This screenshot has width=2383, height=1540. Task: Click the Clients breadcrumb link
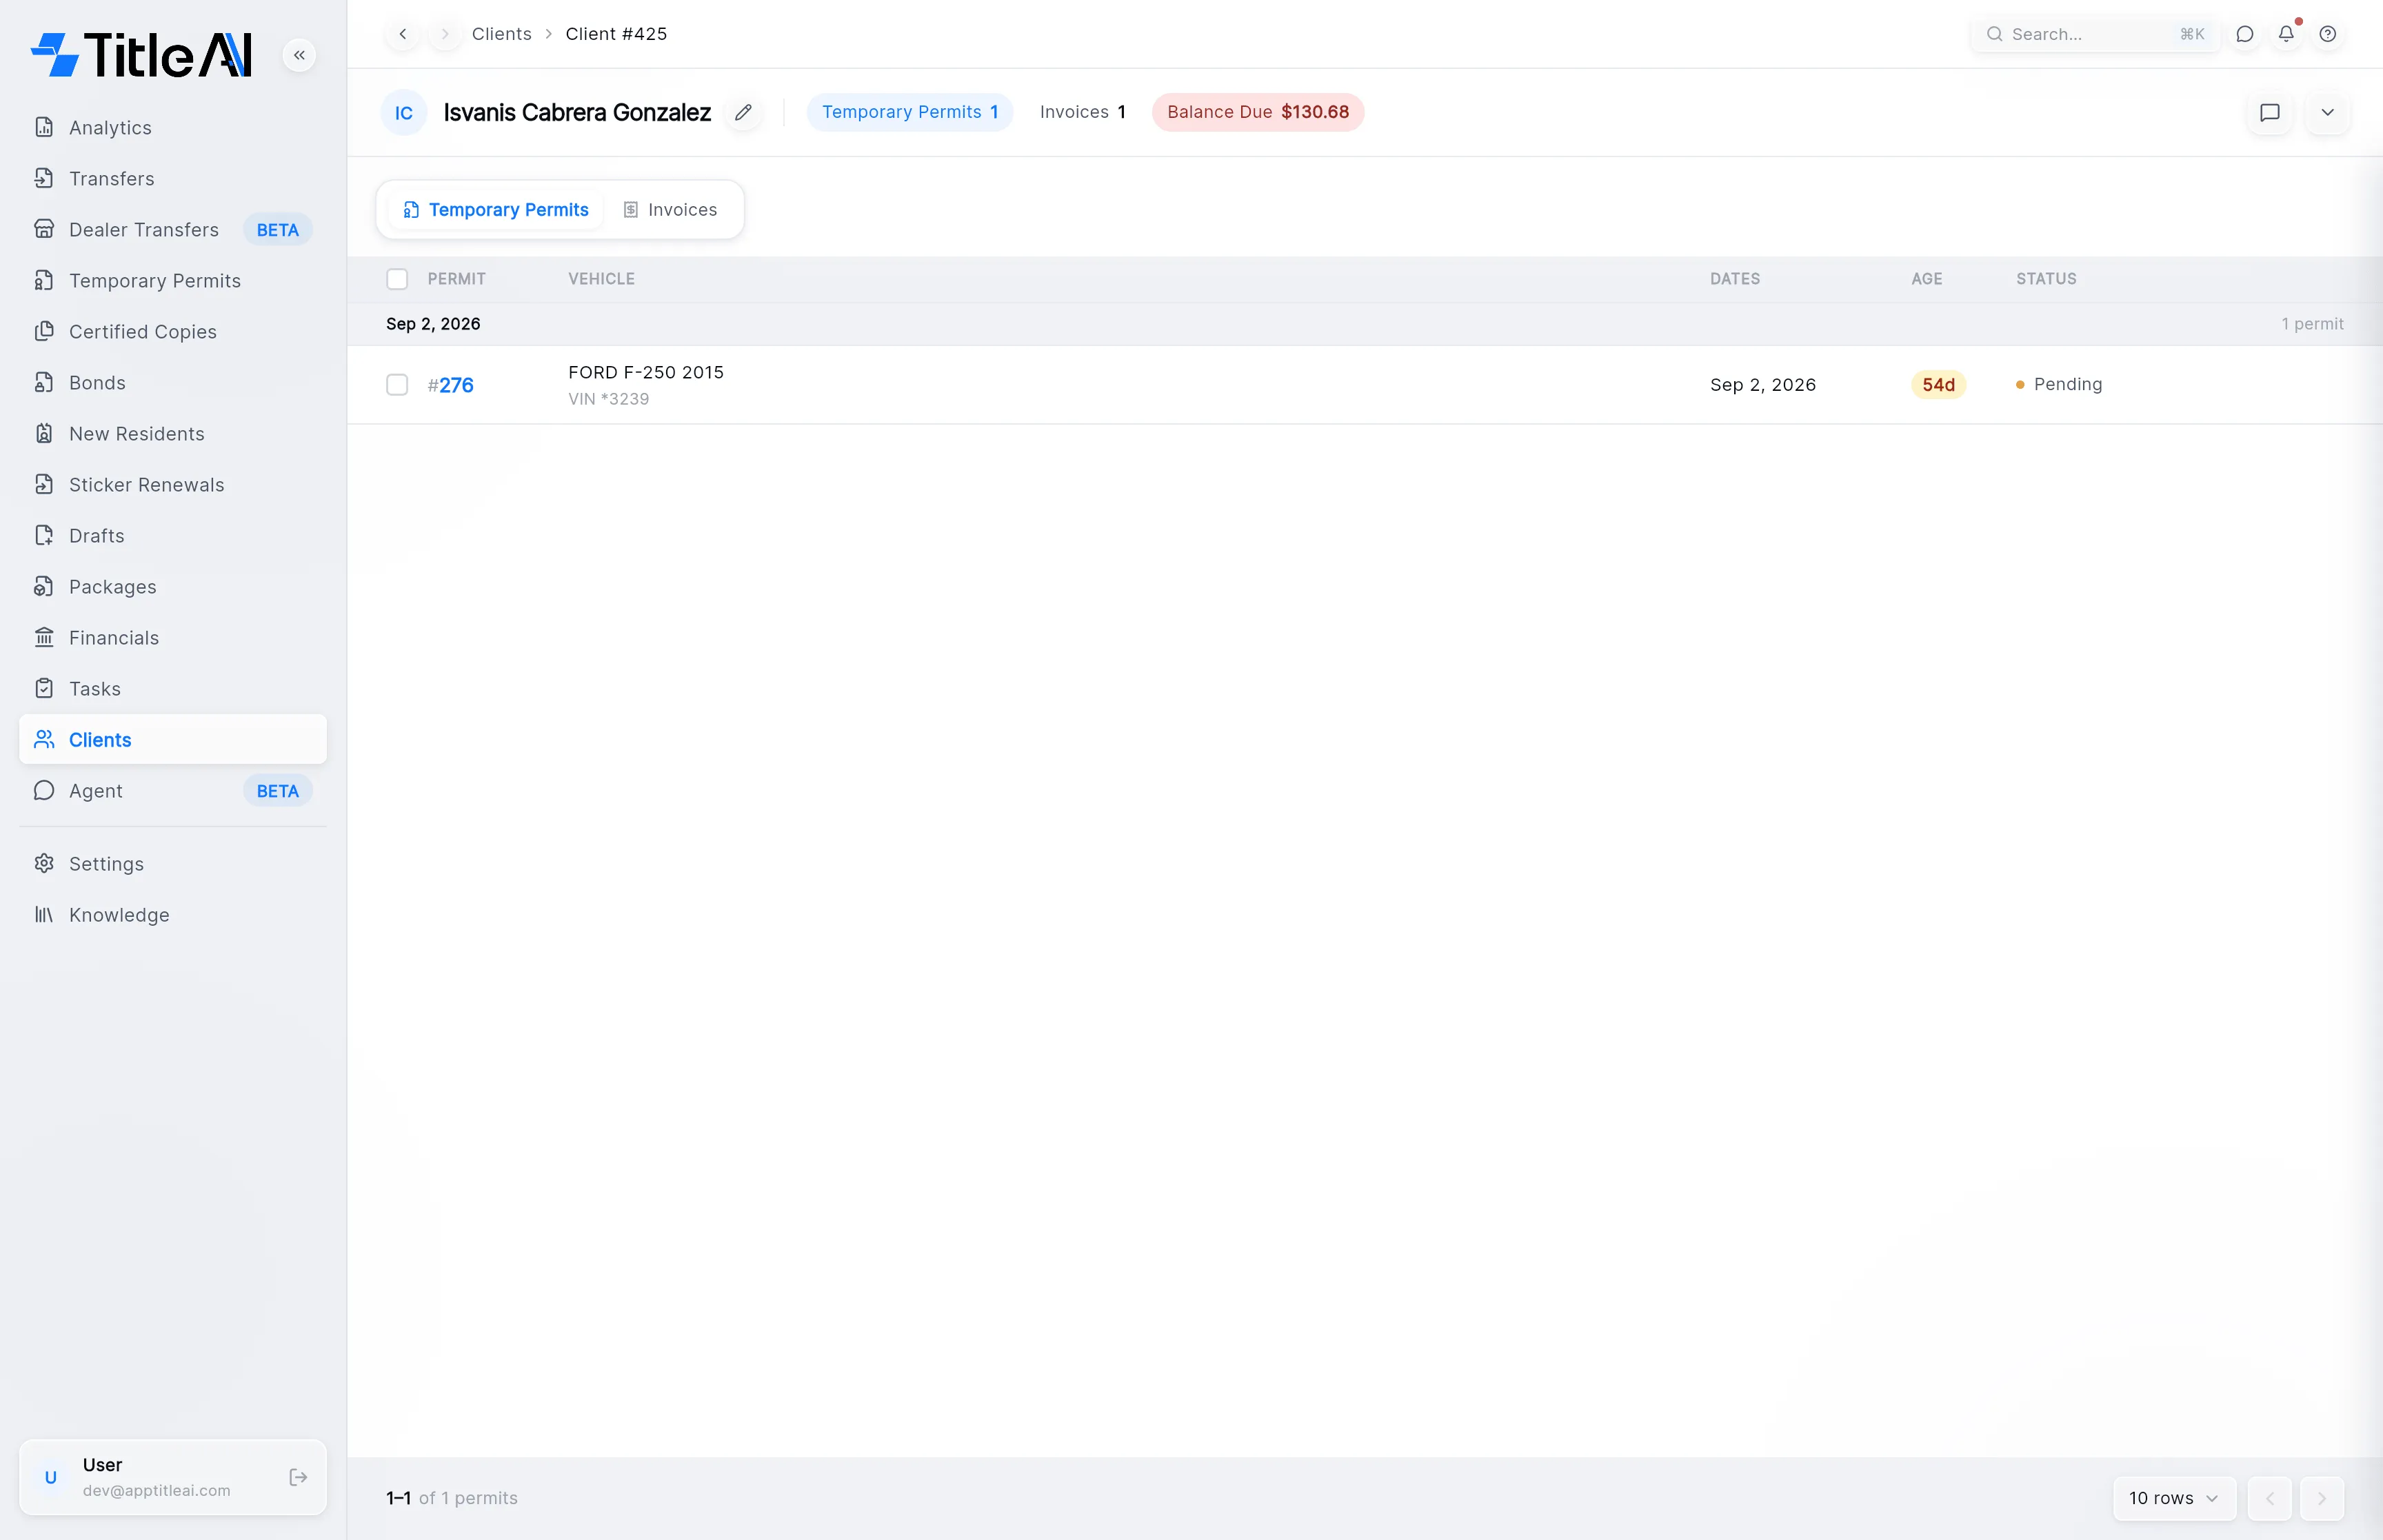click(502, 34)
